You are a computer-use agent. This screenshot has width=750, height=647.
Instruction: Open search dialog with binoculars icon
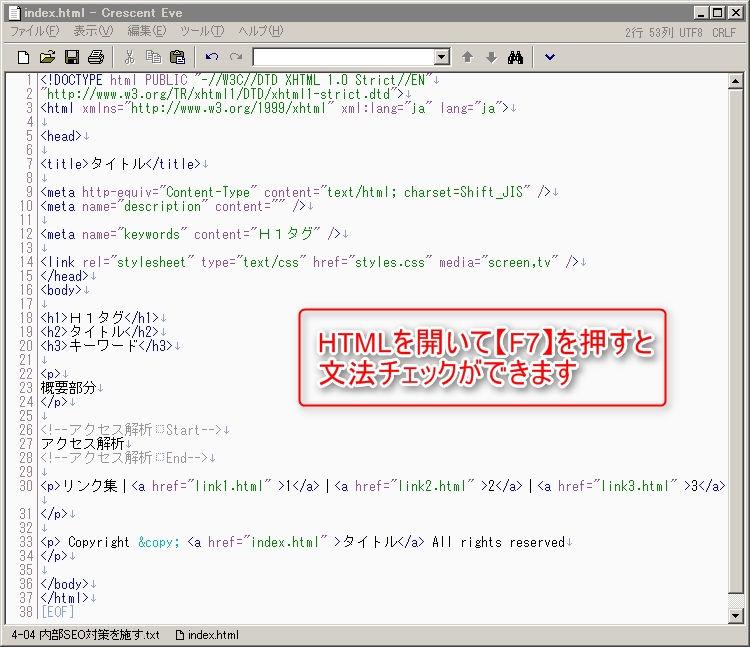tap(515, 57)
